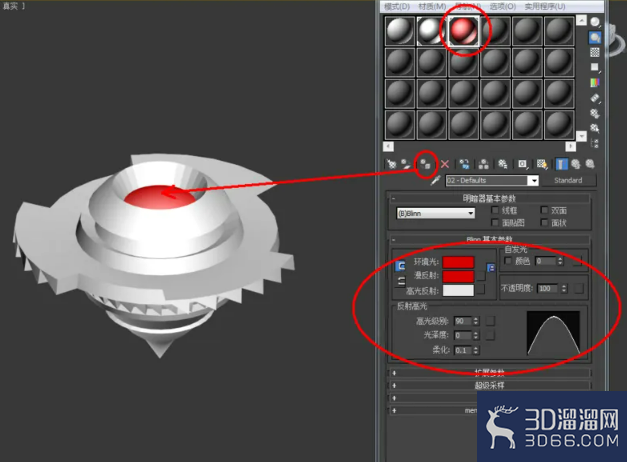627x462 pixels.
Task: Click the 不透明度 map button
Action: pos(579,288)
